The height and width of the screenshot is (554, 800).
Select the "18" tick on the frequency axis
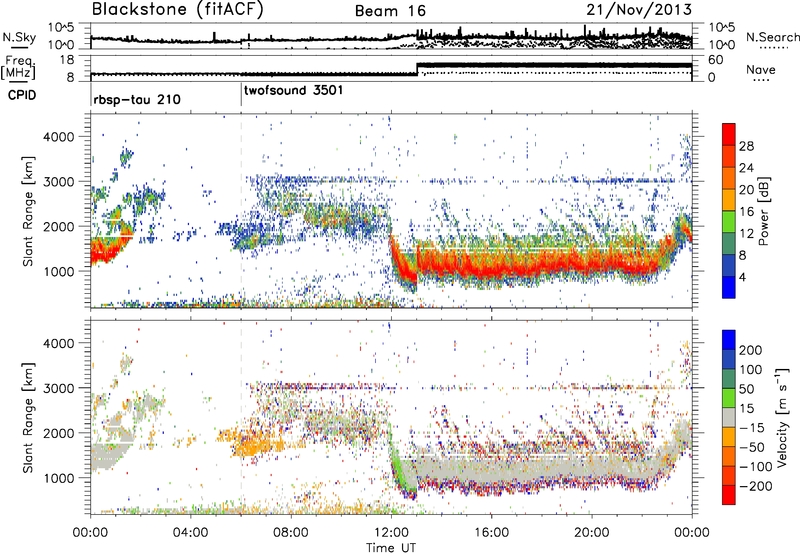click(x=66, y=60)
